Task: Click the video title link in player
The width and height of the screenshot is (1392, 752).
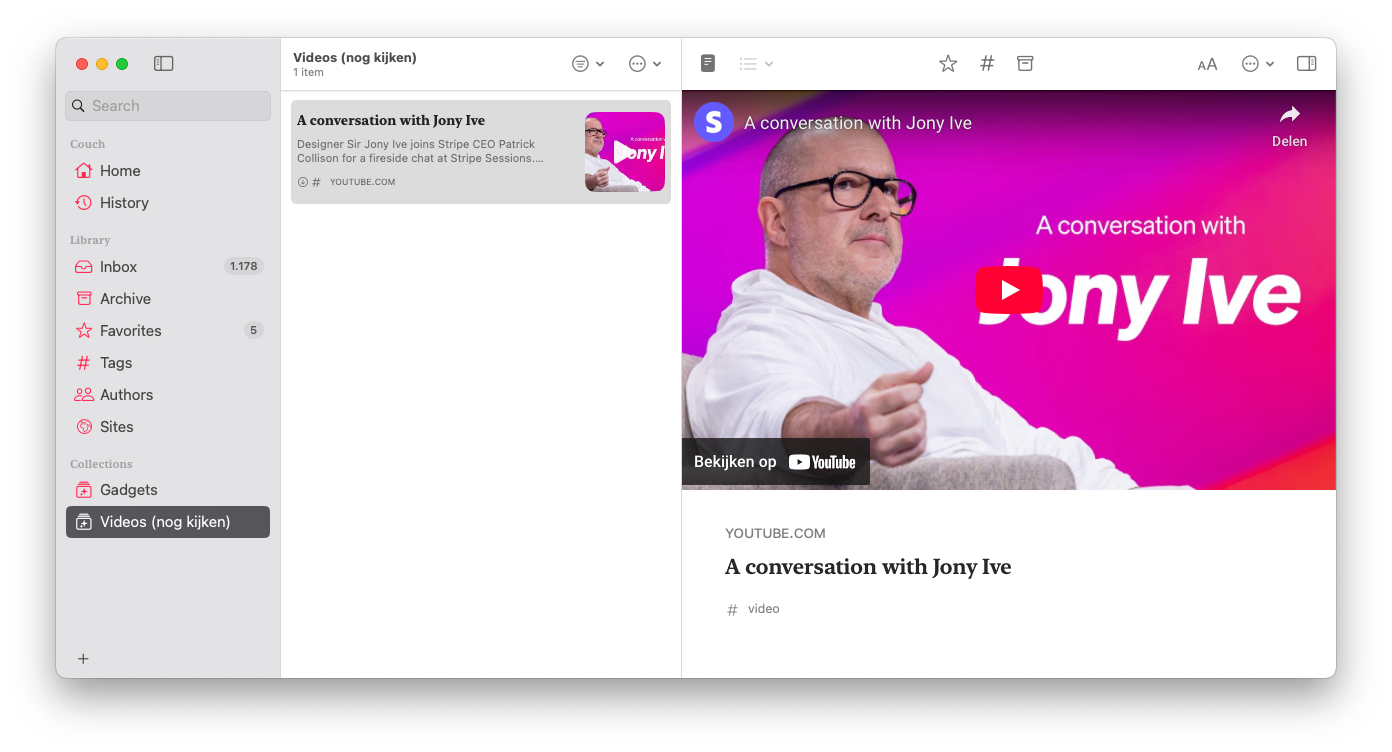Action: pos(858,123)
